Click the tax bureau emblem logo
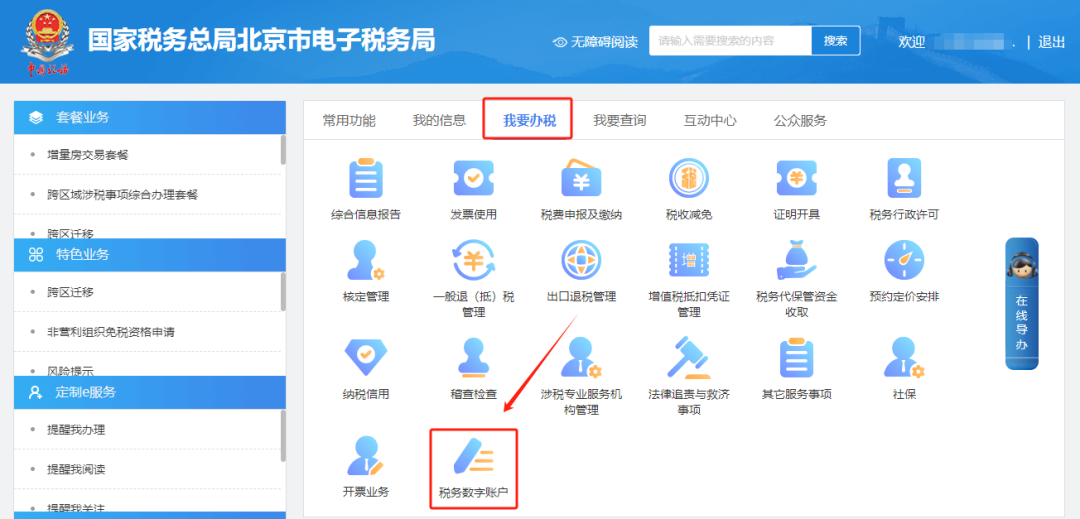The width and height of the screenshot is (1080, 519). click(49, 41)
